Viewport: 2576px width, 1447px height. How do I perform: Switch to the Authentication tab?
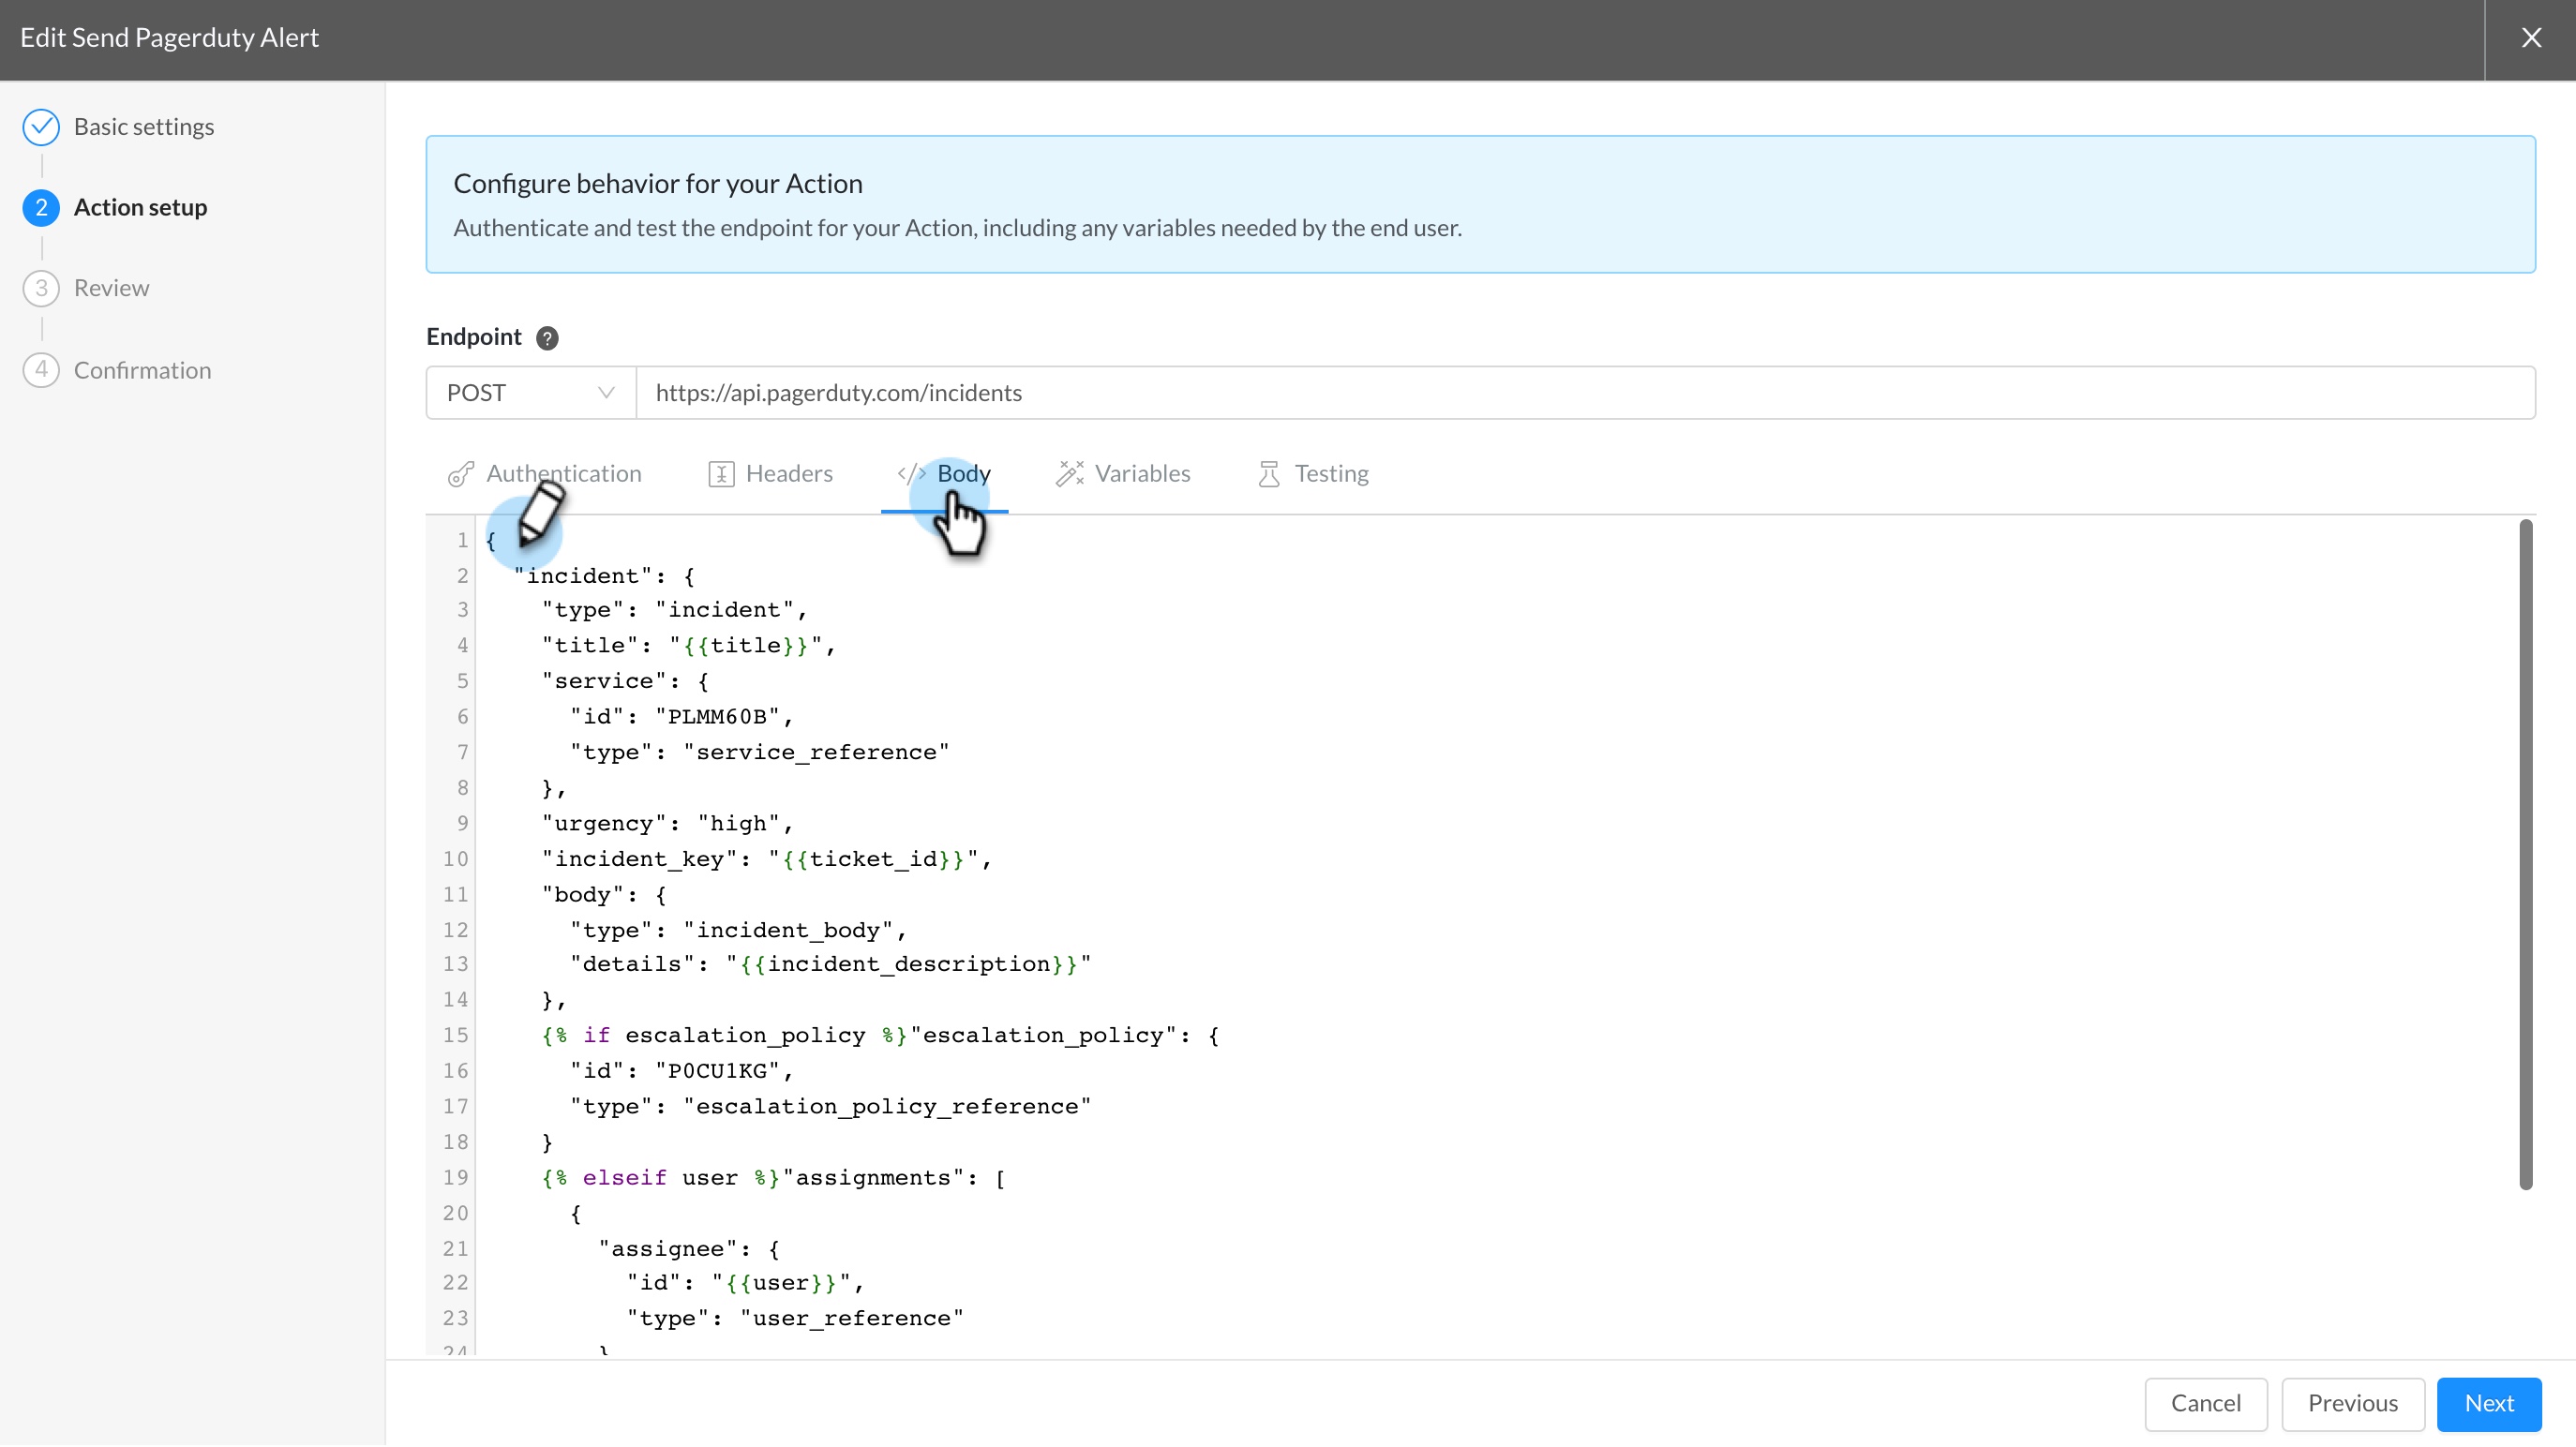[x=545, y=474]
